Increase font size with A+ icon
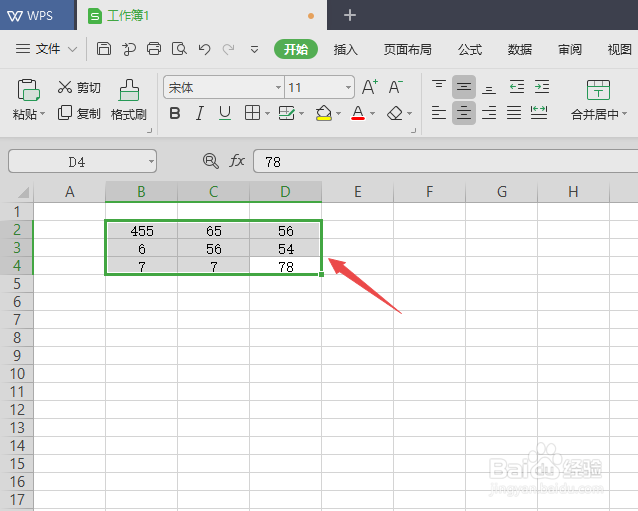638x511 pixels. (370, 87)
